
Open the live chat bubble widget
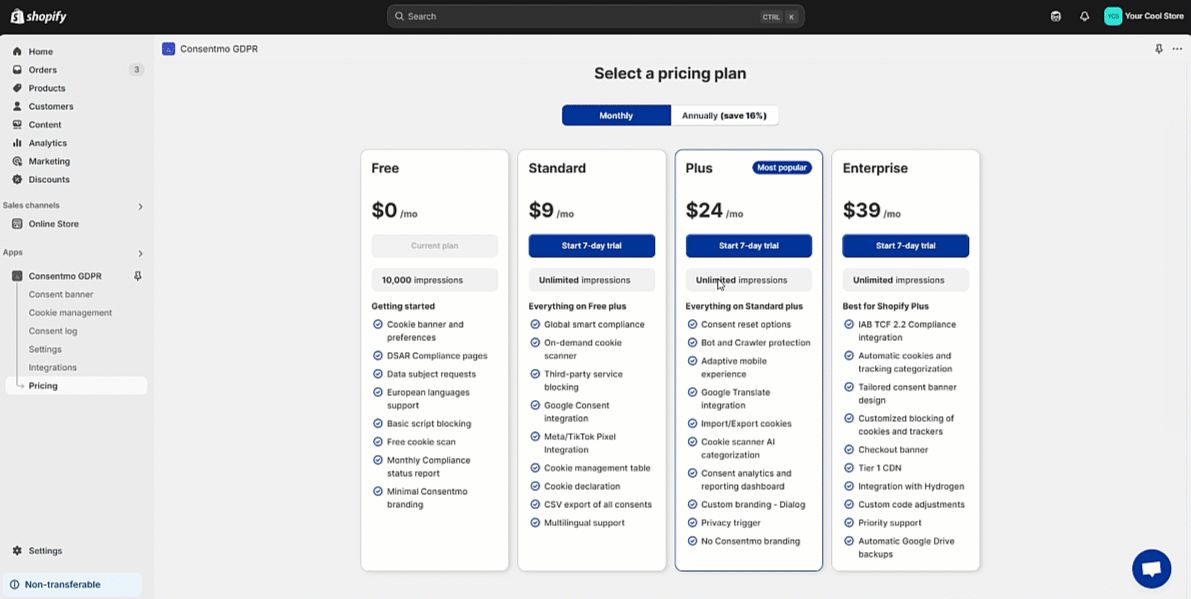(1151, 568)
